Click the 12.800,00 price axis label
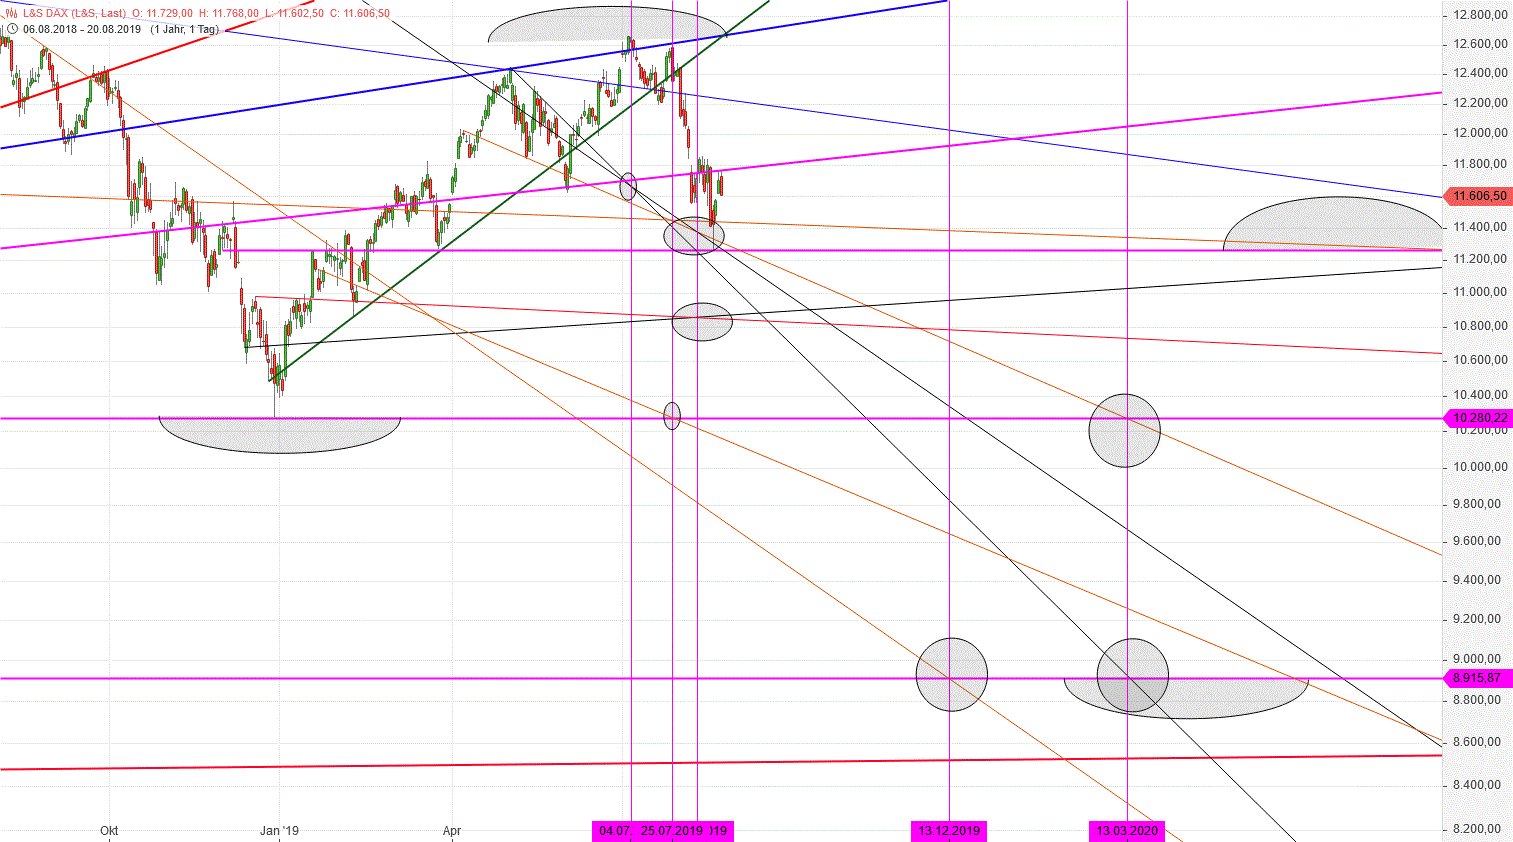The height and width of the screenshot is (842, 1513). tap(1480, 15)
